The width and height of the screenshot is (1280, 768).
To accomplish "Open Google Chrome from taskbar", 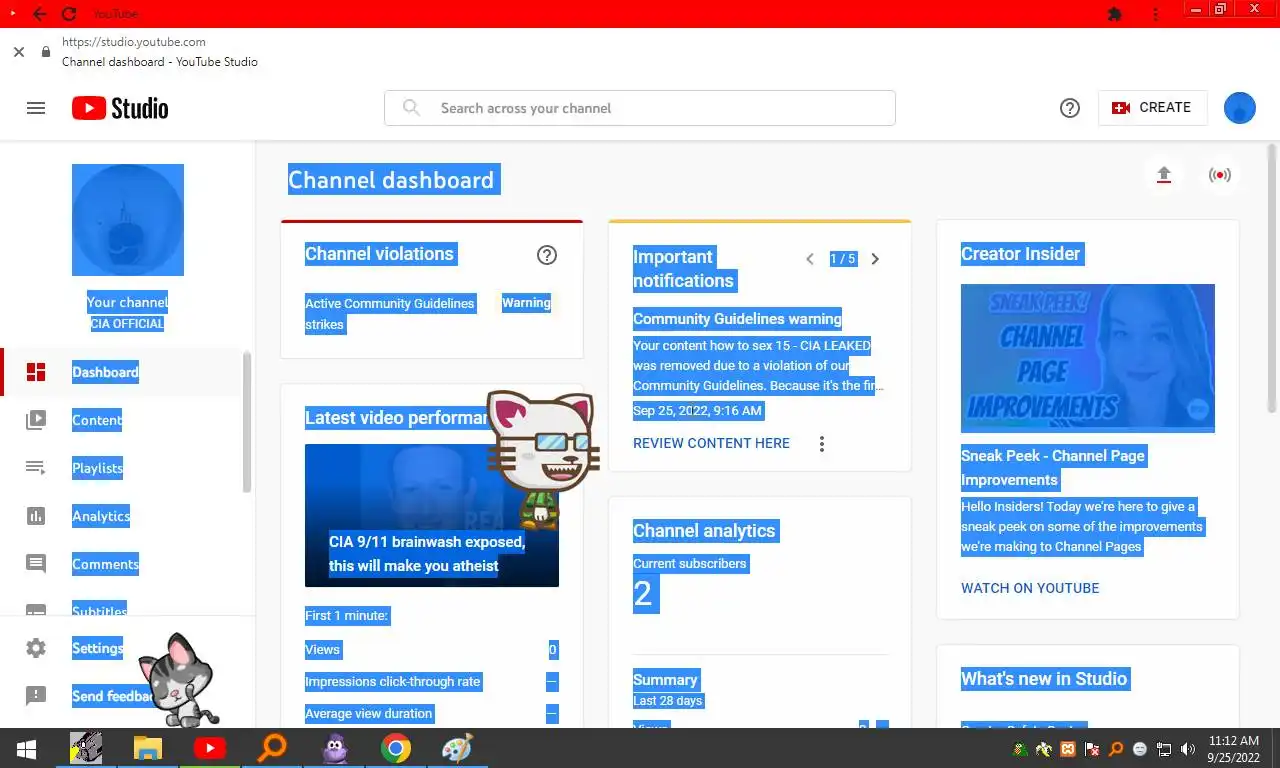I will [396, 748].
